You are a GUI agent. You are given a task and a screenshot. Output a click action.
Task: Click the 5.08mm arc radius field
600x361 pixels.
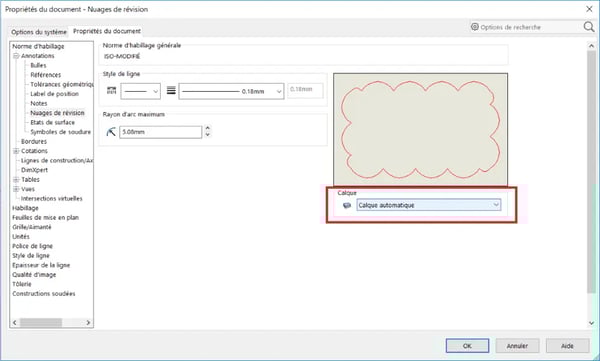160,132
